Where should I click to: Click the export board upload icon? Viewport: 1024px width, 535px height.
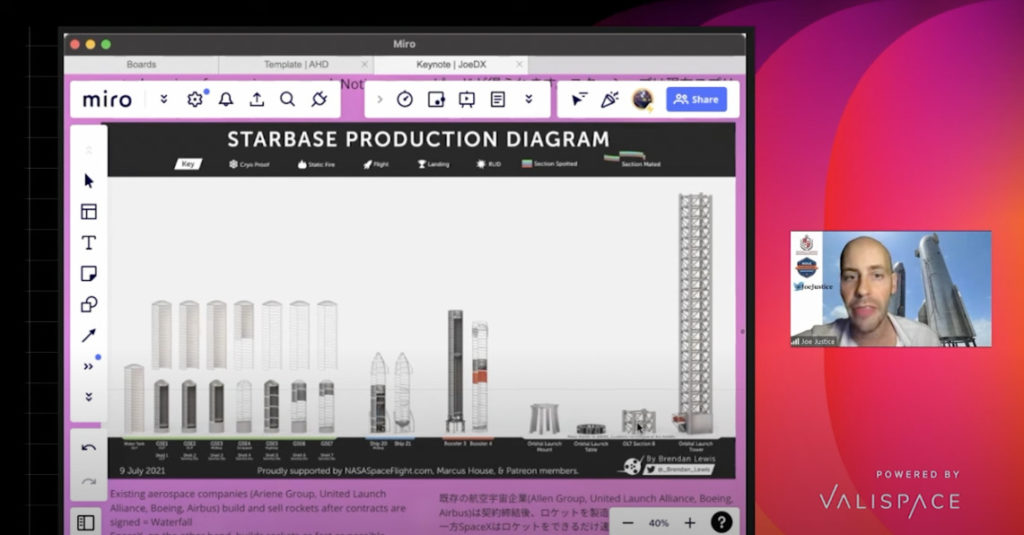tap(257, 99)
